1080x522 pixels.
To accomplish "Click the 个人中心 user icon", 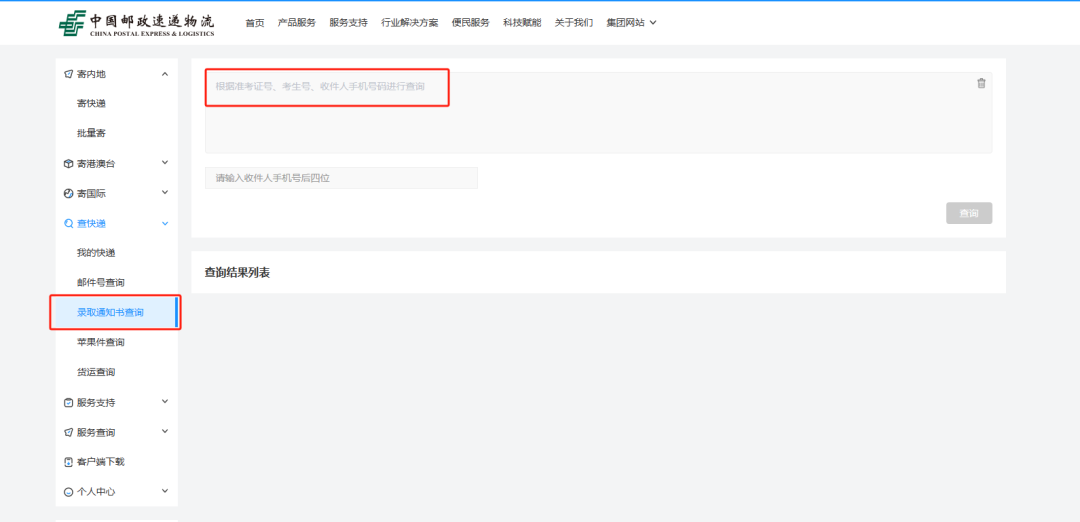I will pos(68,492).
